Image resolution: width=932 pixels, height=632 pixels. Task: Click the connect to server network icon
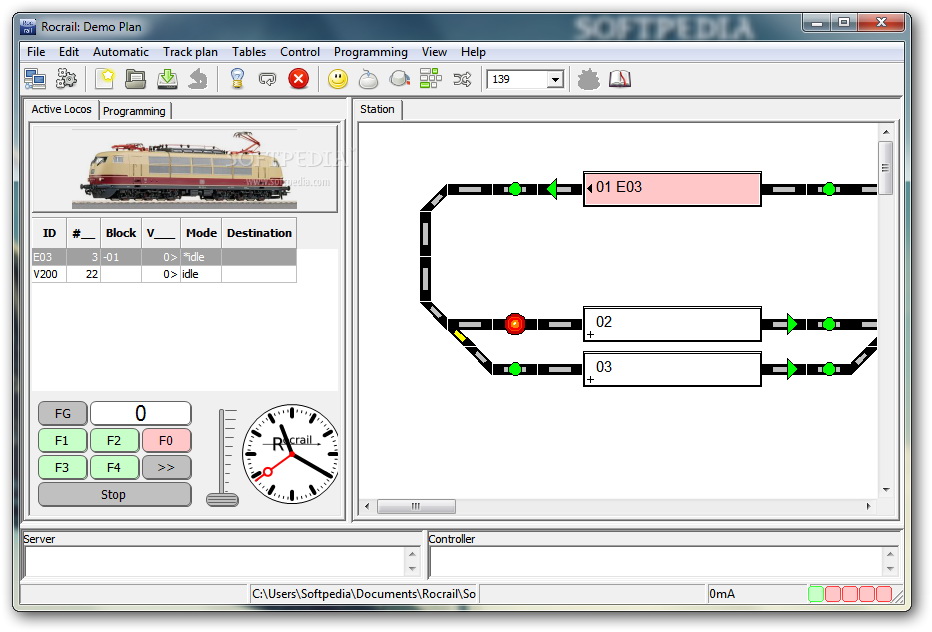[x=36, y=78]
